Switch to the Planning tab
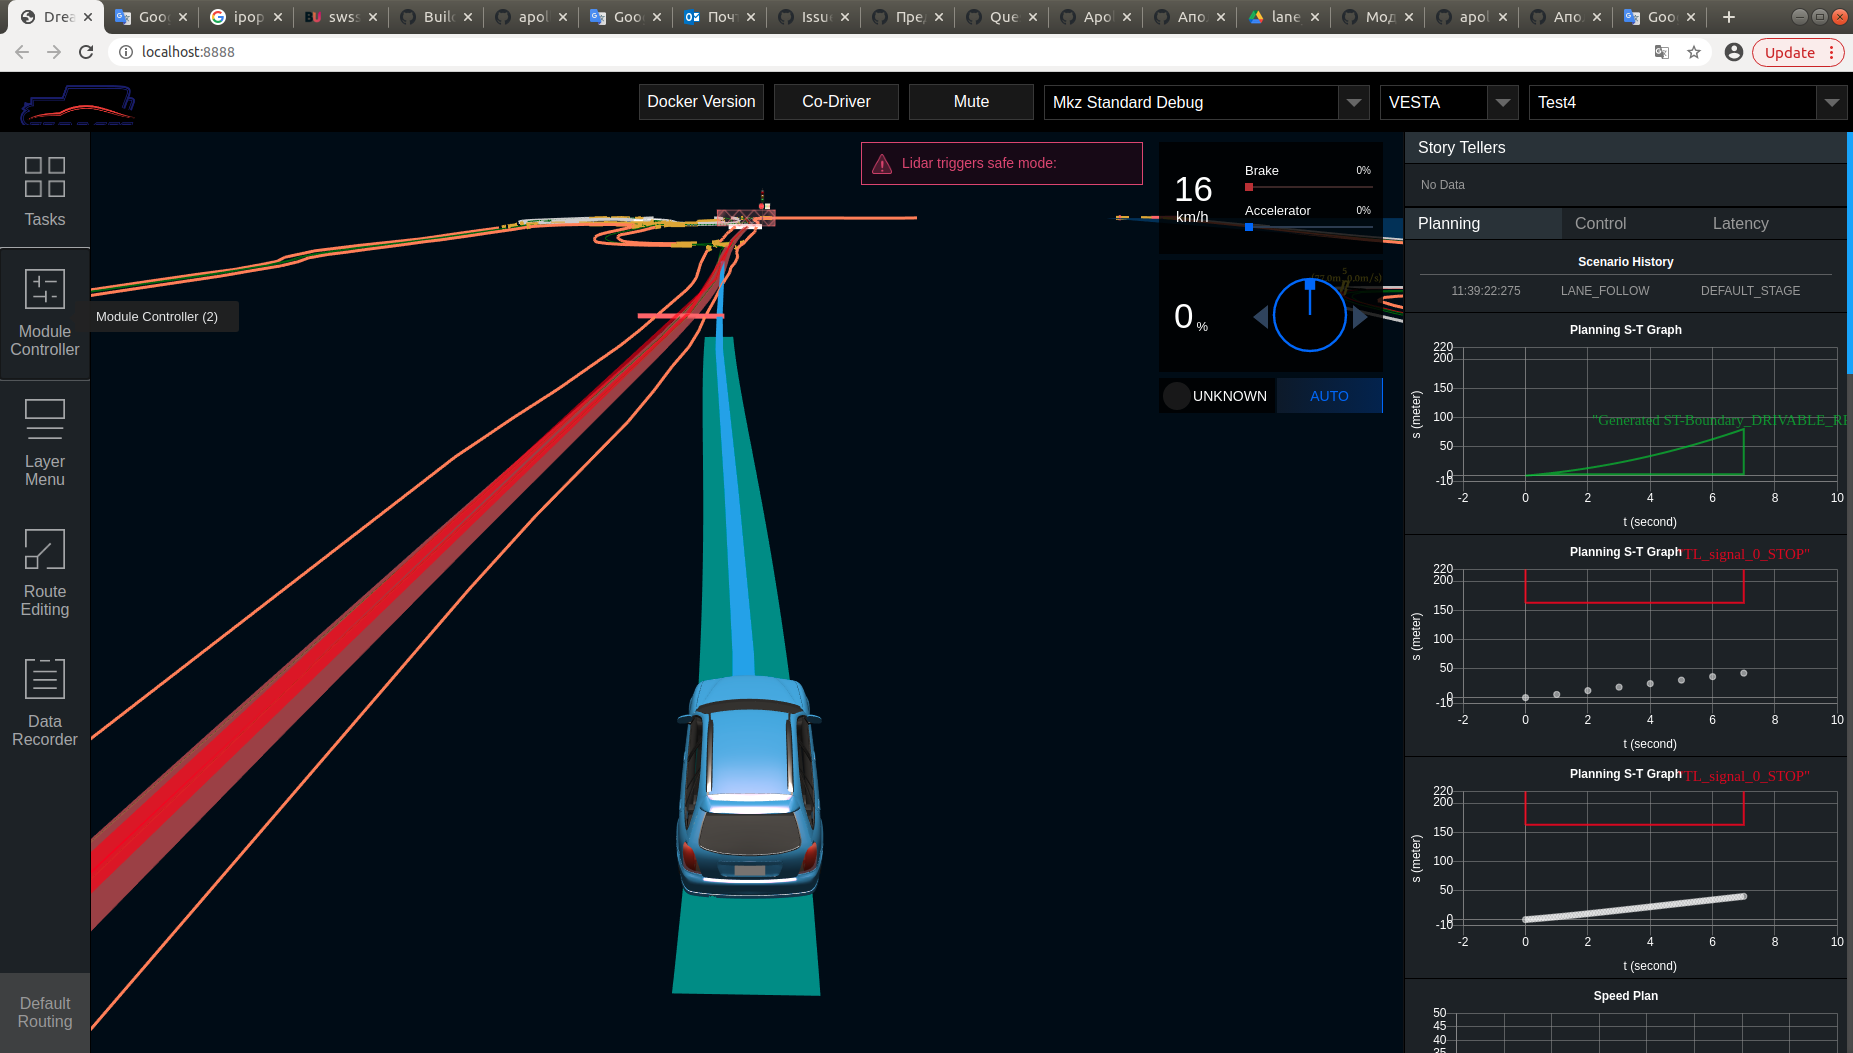The width and height of the screenshot is (1853, 1053). coord(1483,224)
